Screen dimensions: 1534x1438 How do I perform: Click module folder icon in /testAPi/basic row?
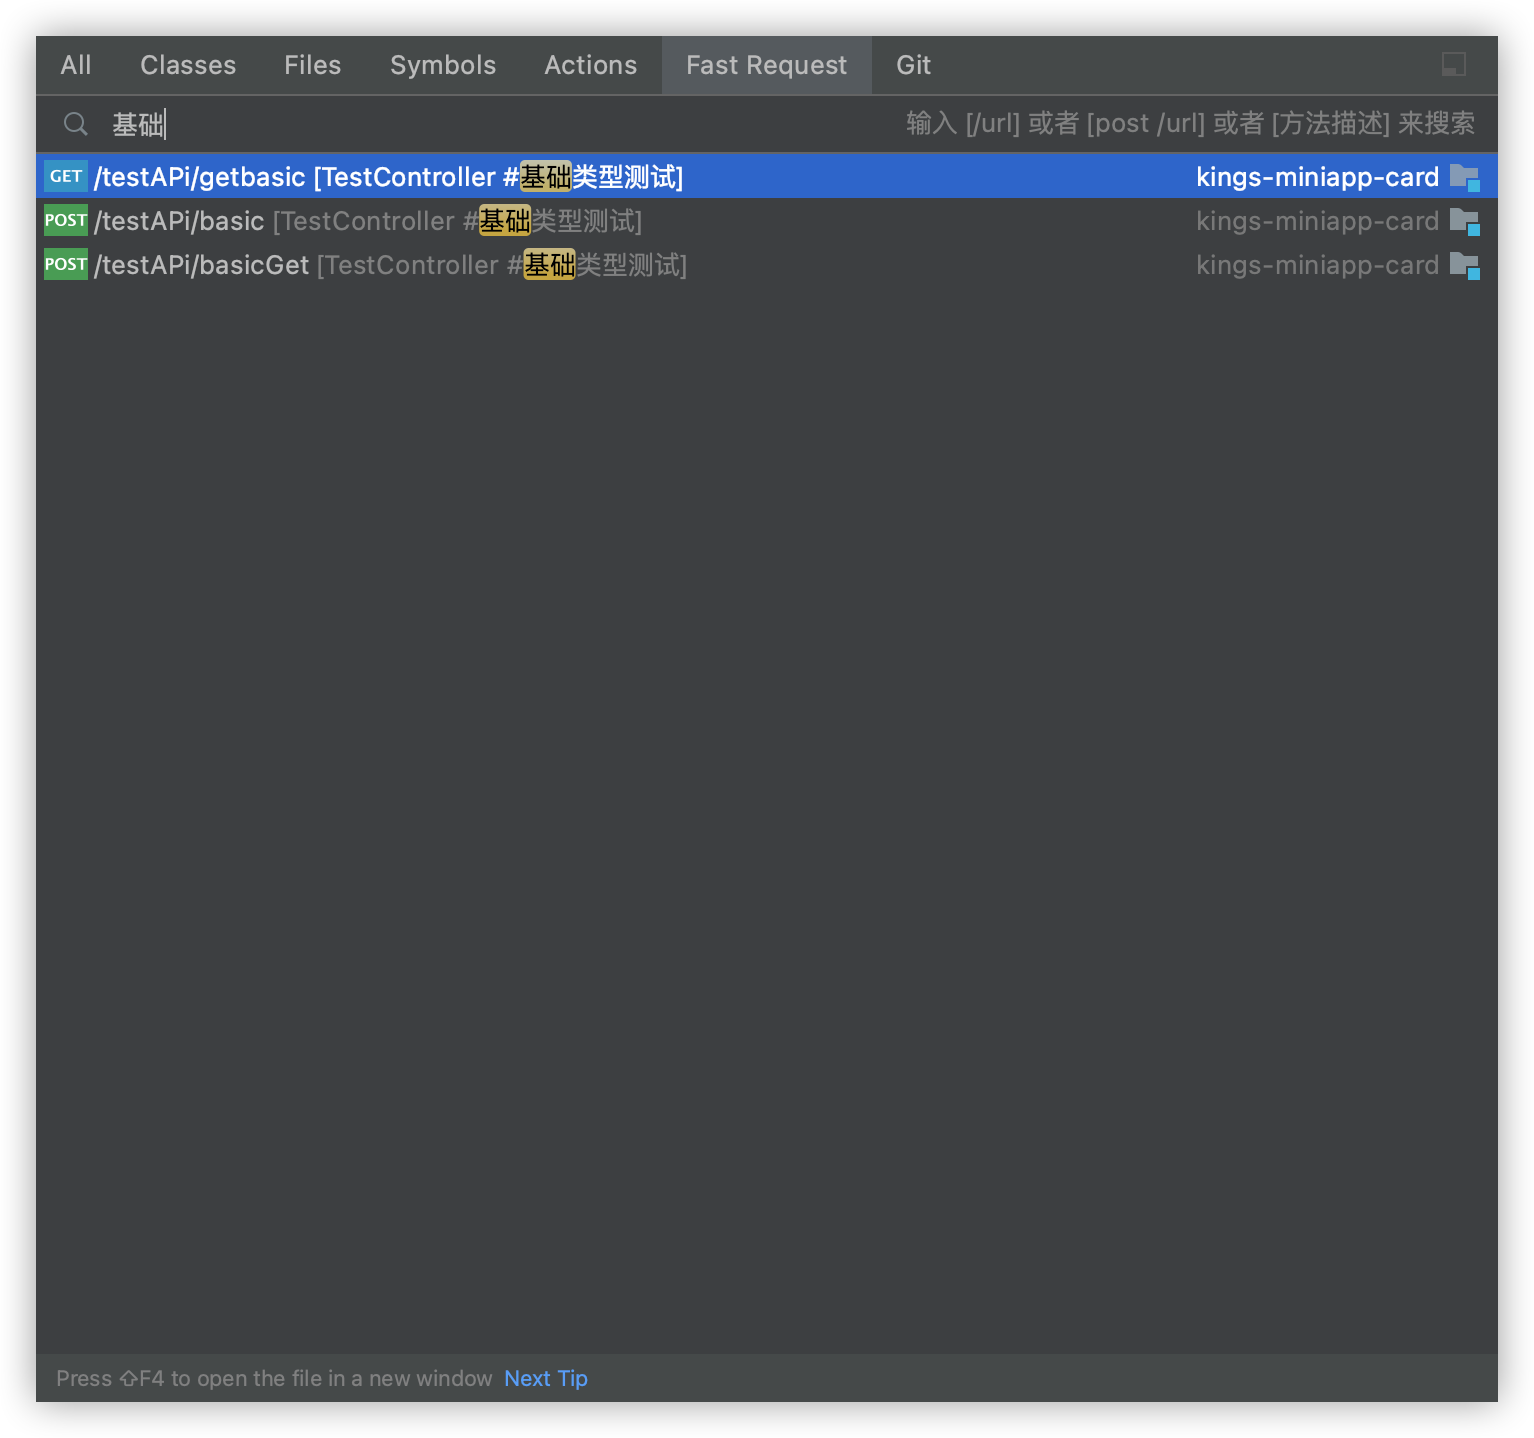point(1465,221)
